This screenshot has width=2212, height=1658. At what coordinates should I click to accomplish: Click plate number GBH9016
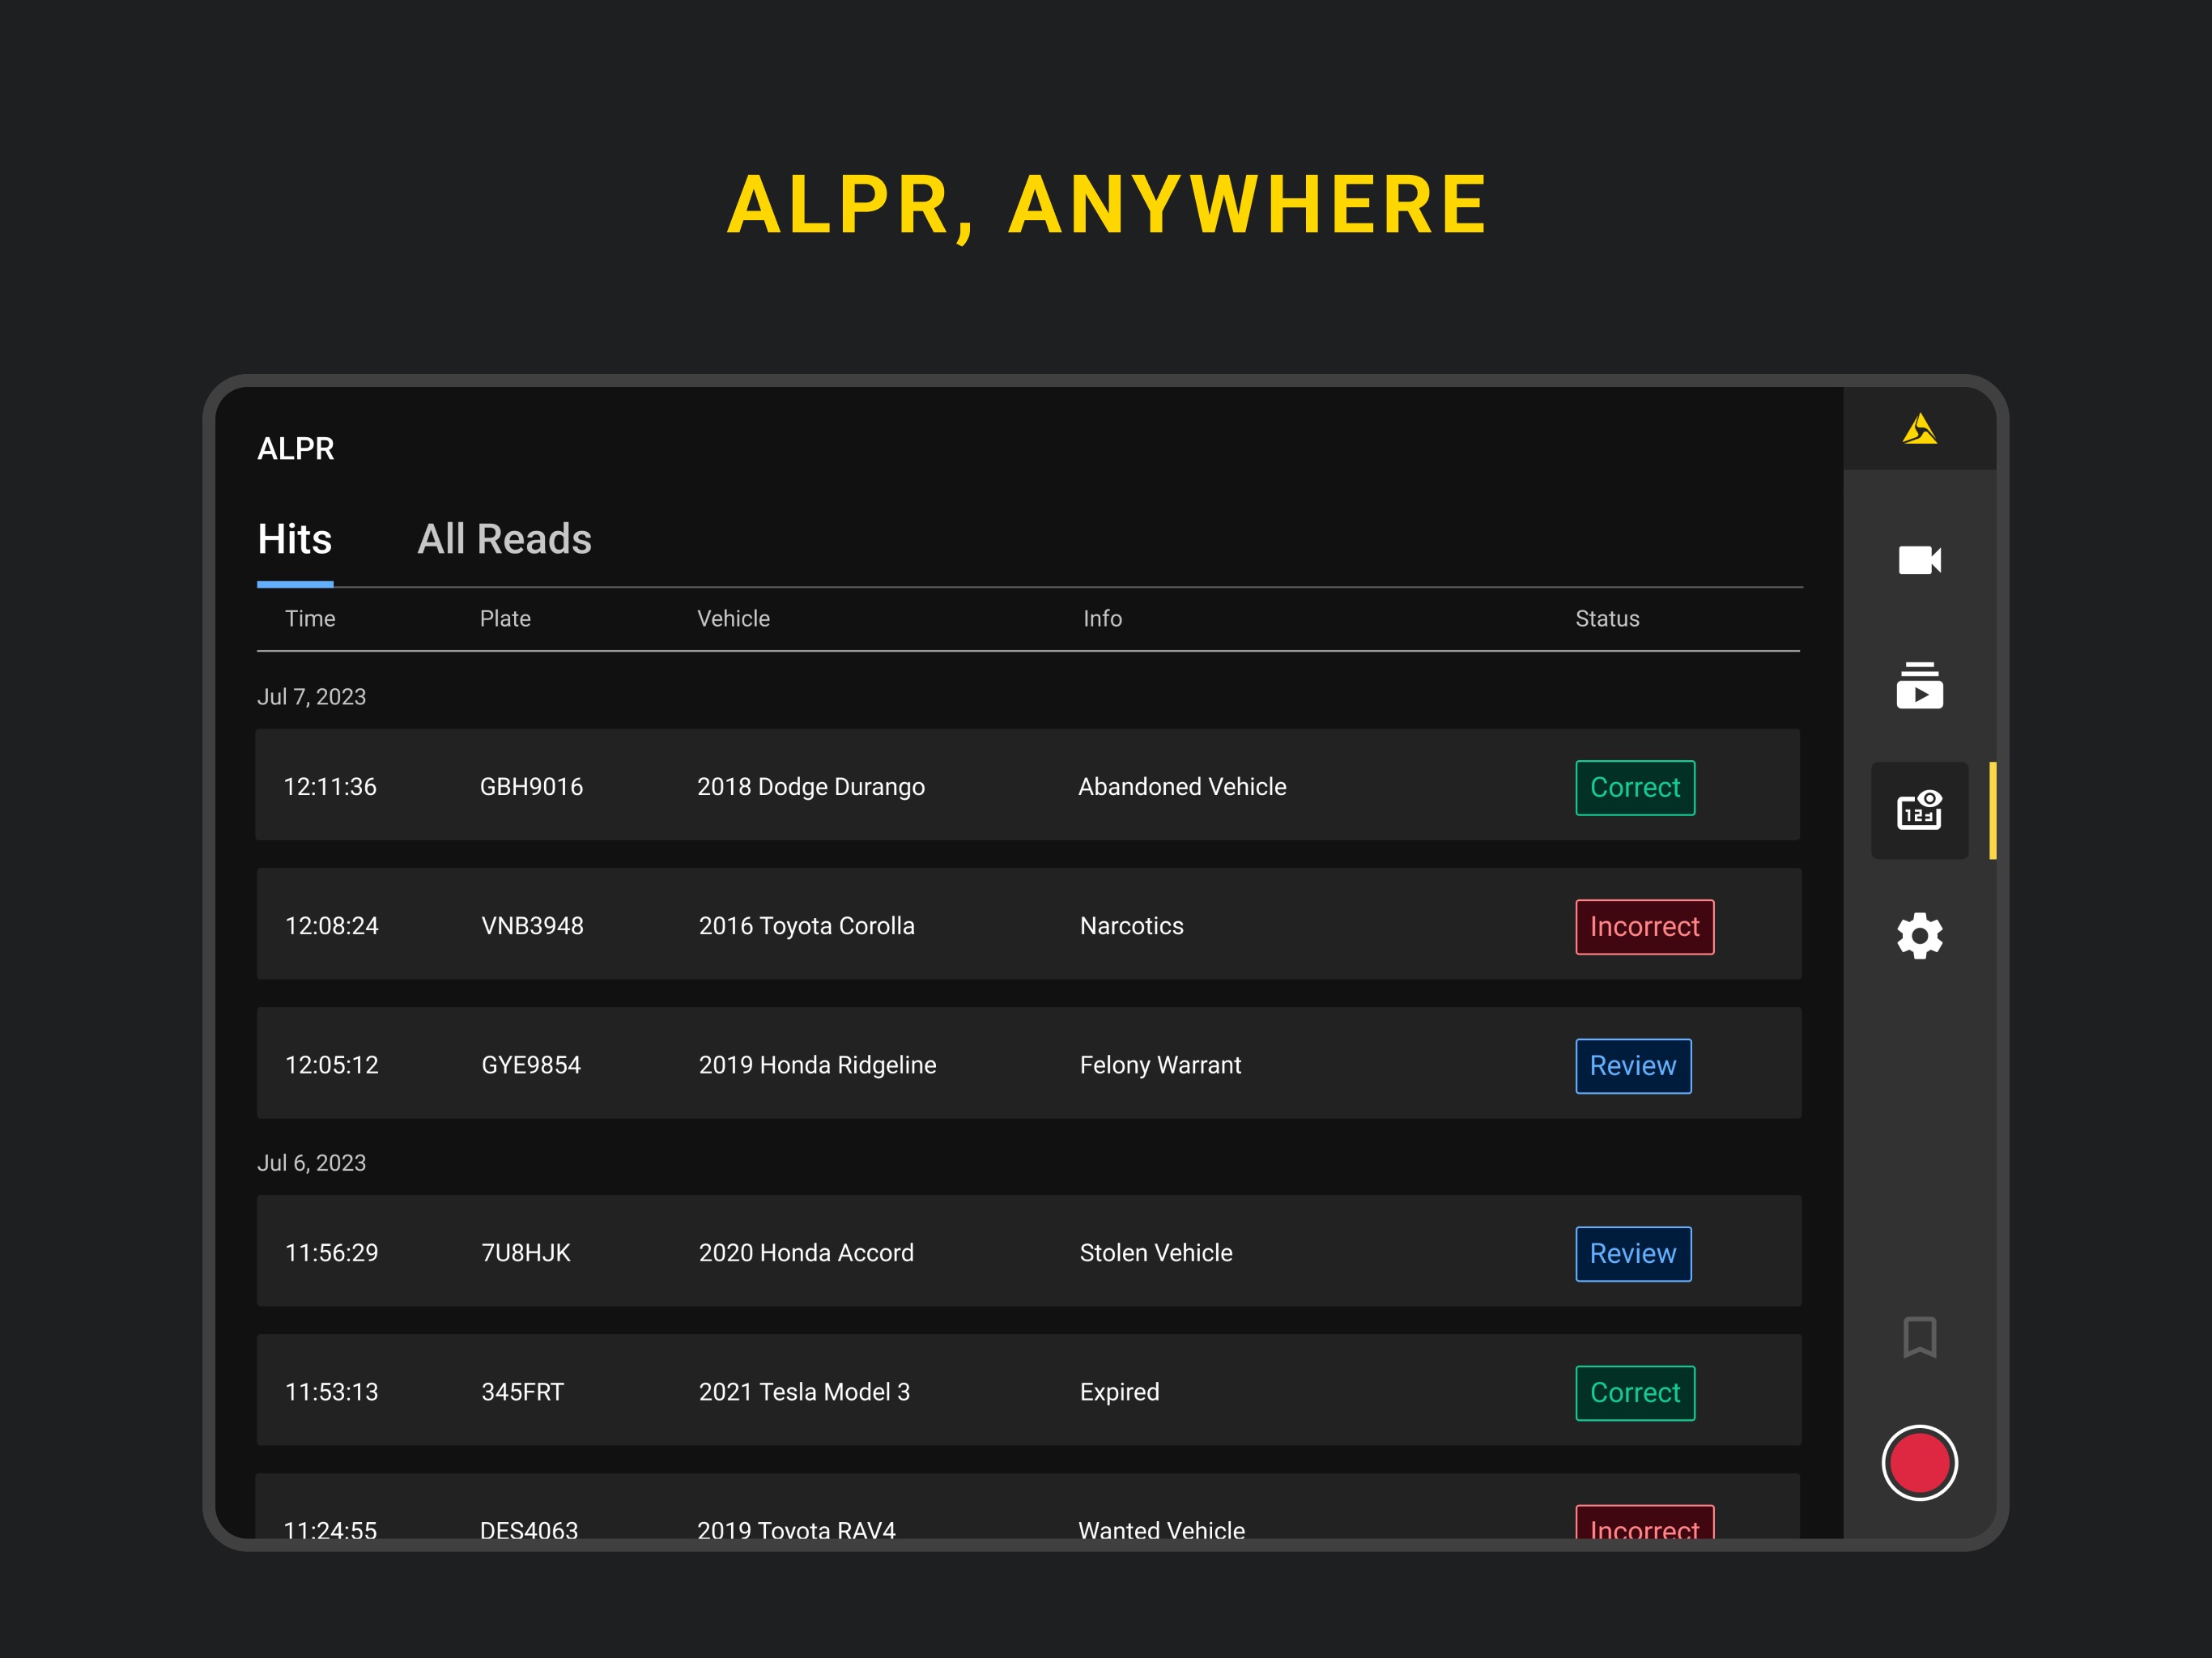tap(531, 787)
